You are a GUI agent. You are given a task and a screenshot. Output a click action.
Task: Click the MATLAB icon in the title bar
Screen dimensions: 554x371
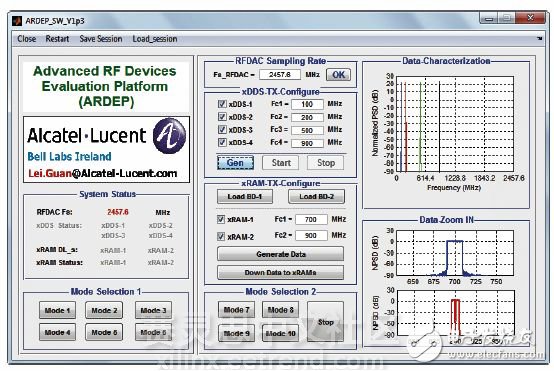click(x=17, y=21)
